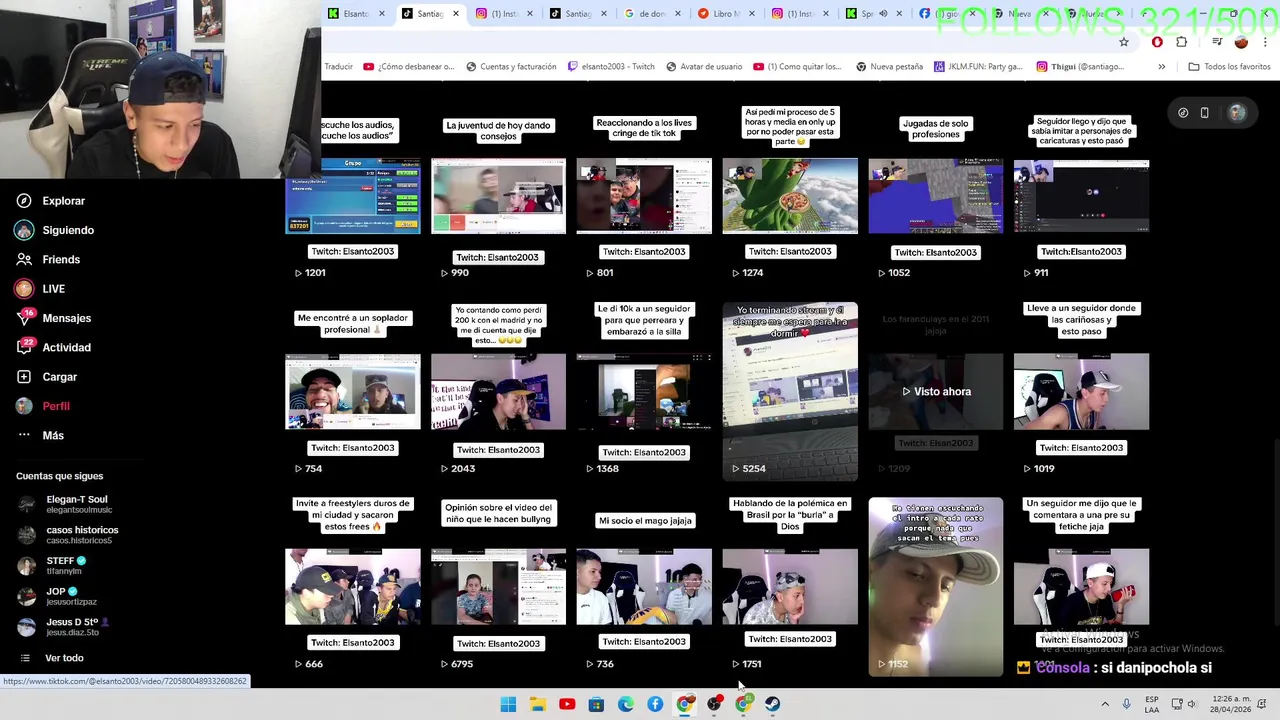Click the download app icon on the page

[1183, 113]
